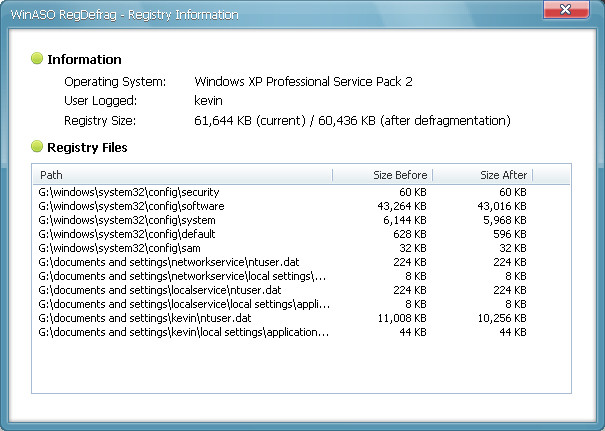Sort the list by Size After column
This screenshot has height=431, width=605.
(x=482, y=175)
